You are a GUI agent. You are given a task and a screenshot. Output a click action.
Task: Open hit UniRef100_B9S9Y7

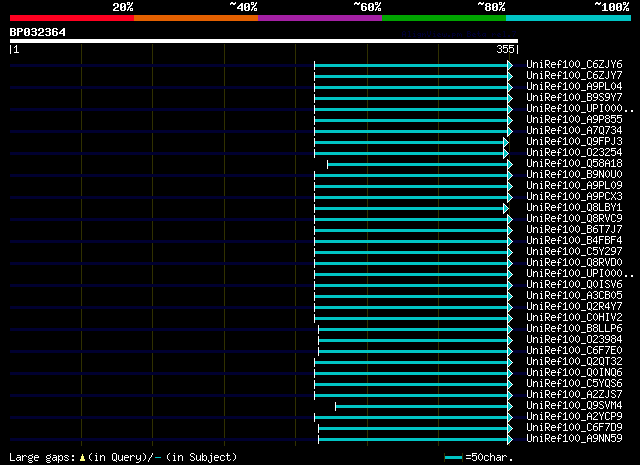point(574,98)
